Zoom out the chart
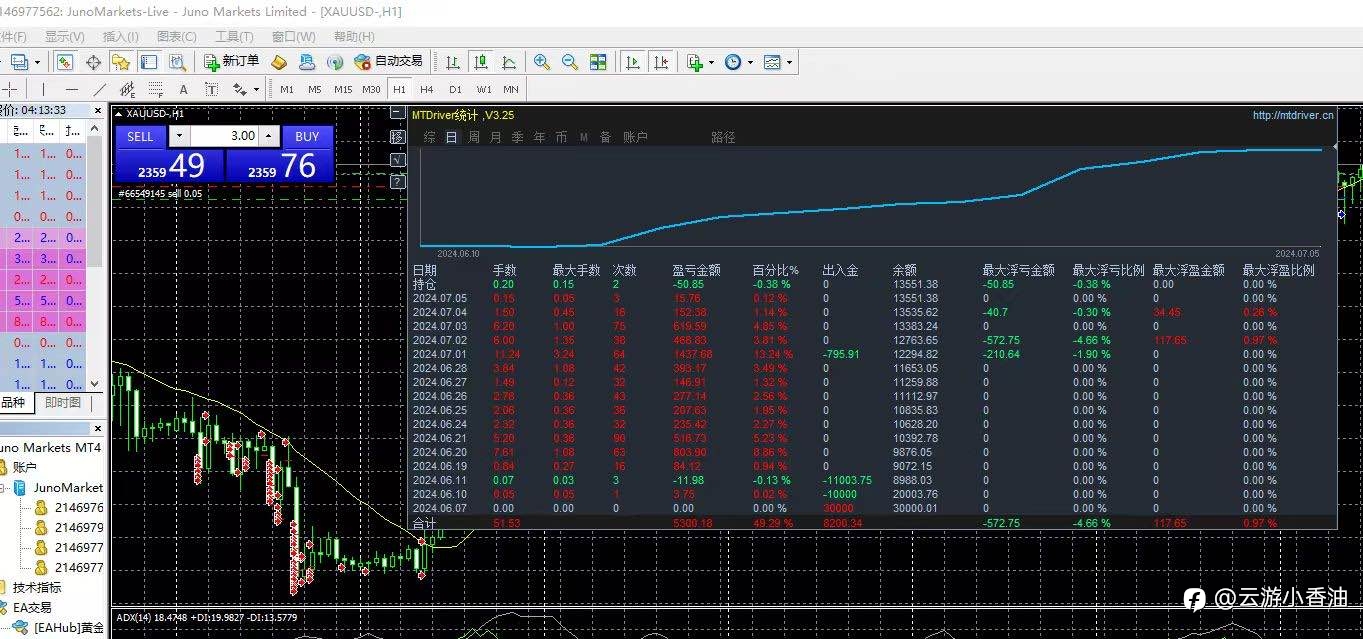This screenshot has height=639, width=1363. (x=570, y=62)
